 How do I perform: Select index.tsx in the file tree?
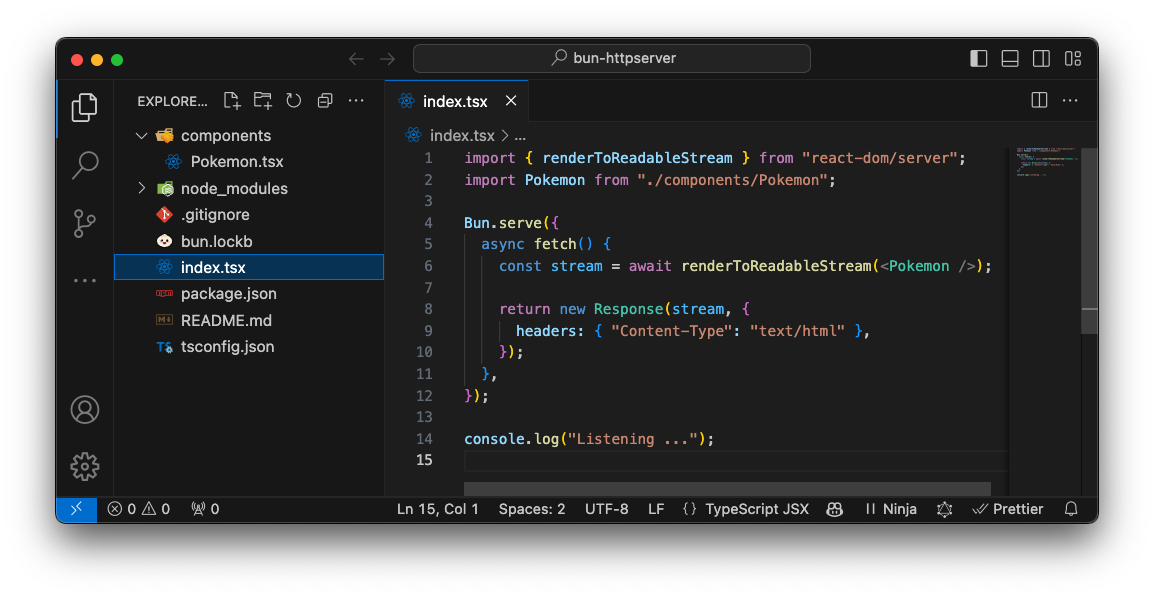click(249, 267)
